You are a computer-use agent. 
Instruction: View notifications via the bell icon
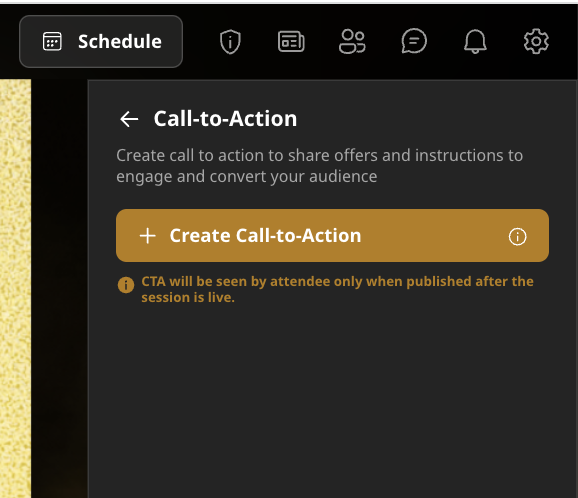point(475,41)
